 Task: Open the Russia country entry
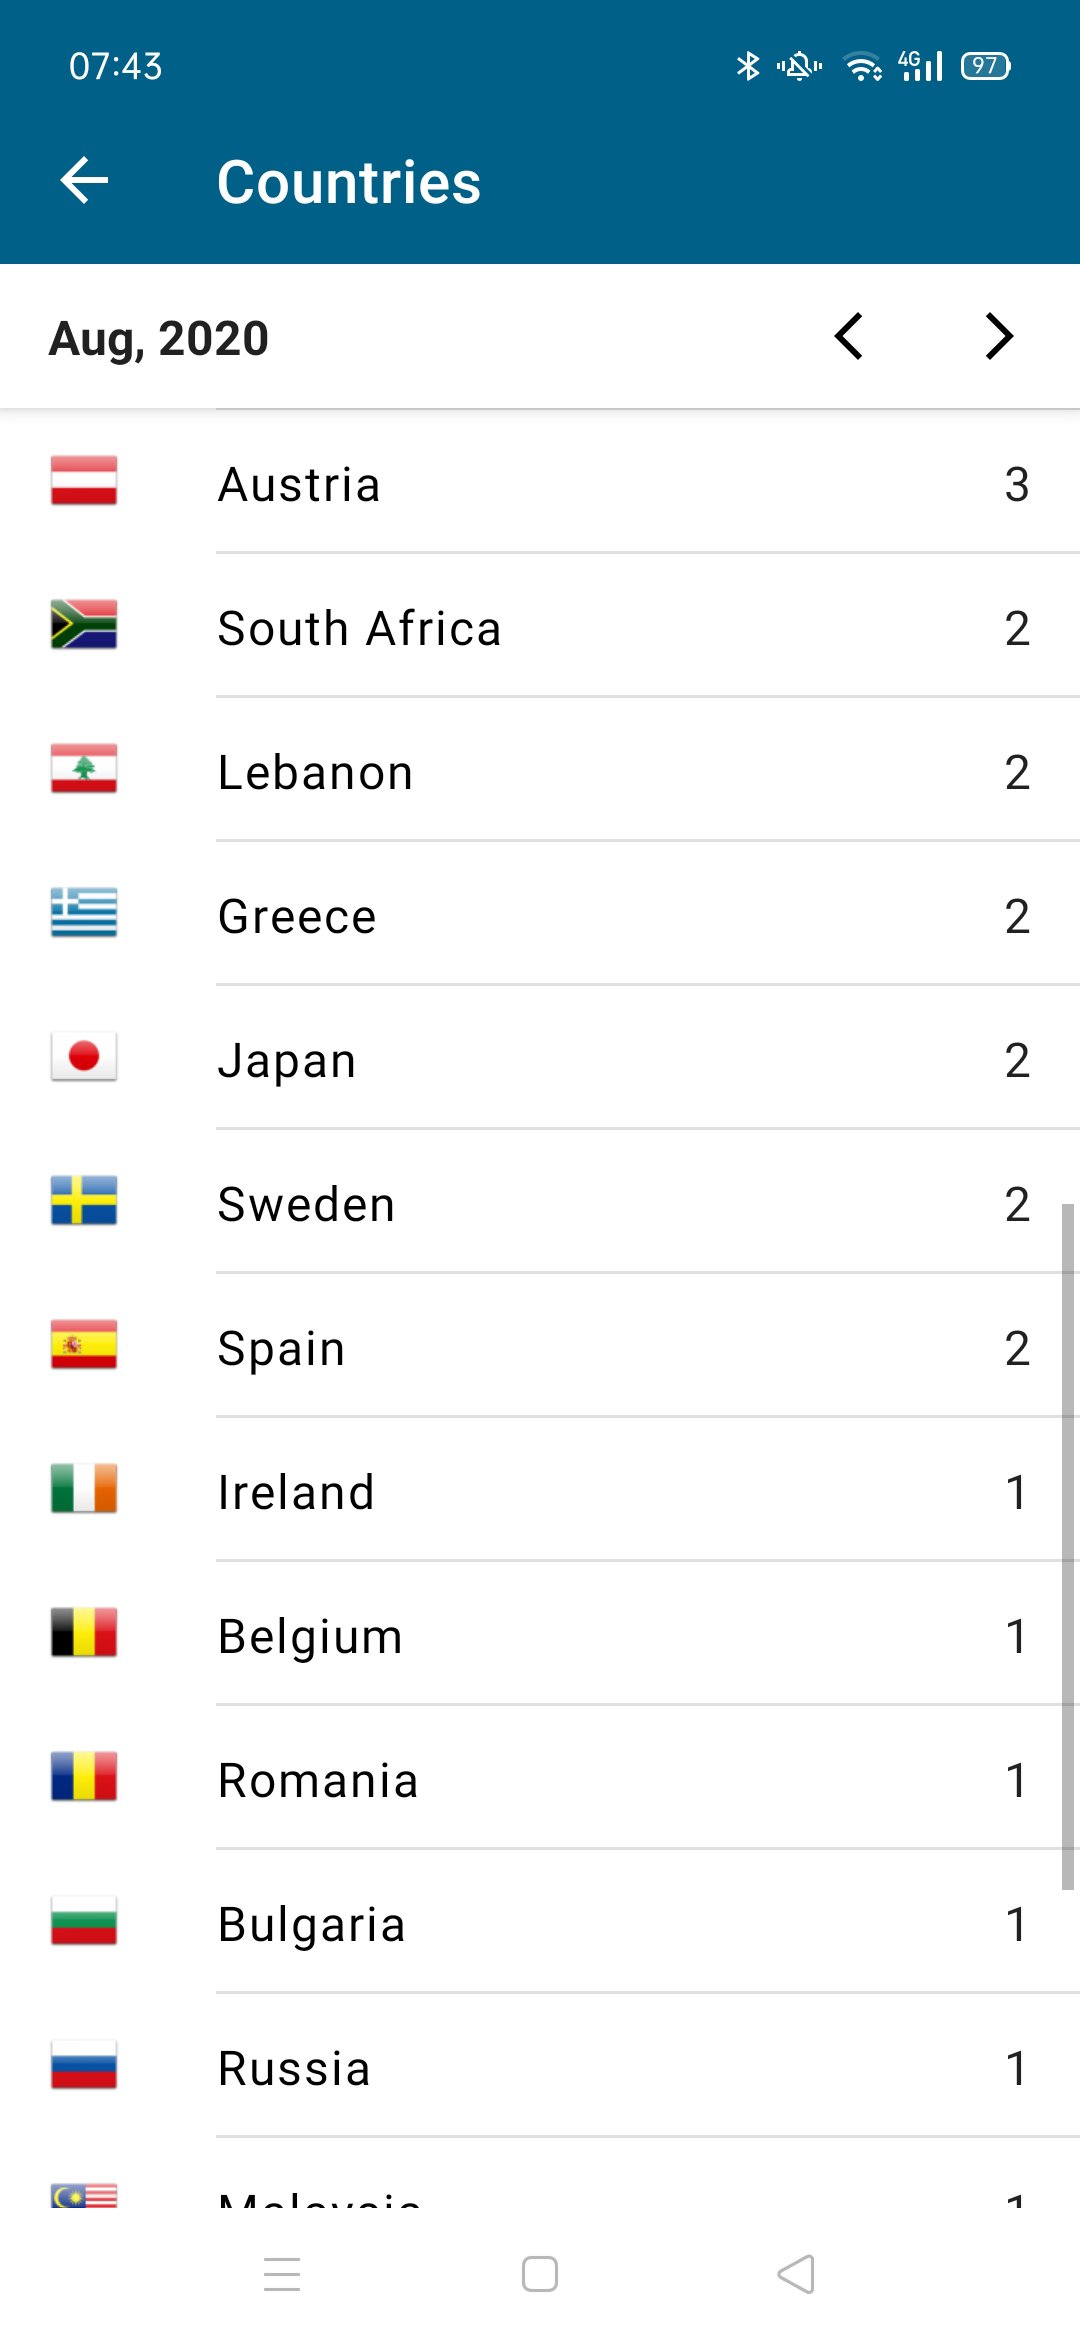(x=540, y=2068)
